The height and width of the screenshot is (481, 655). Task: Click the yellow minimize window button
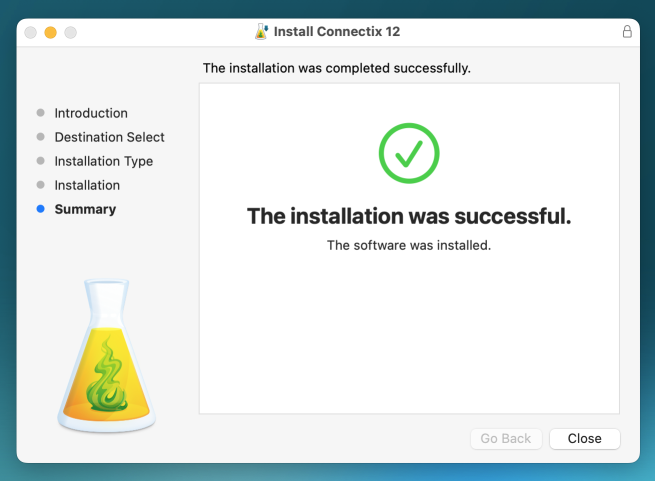[50, 32]
